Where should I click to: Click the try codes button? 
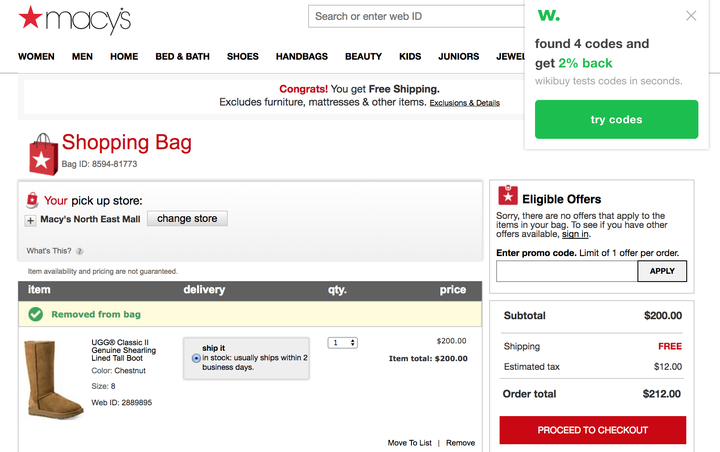coord(616,119)
